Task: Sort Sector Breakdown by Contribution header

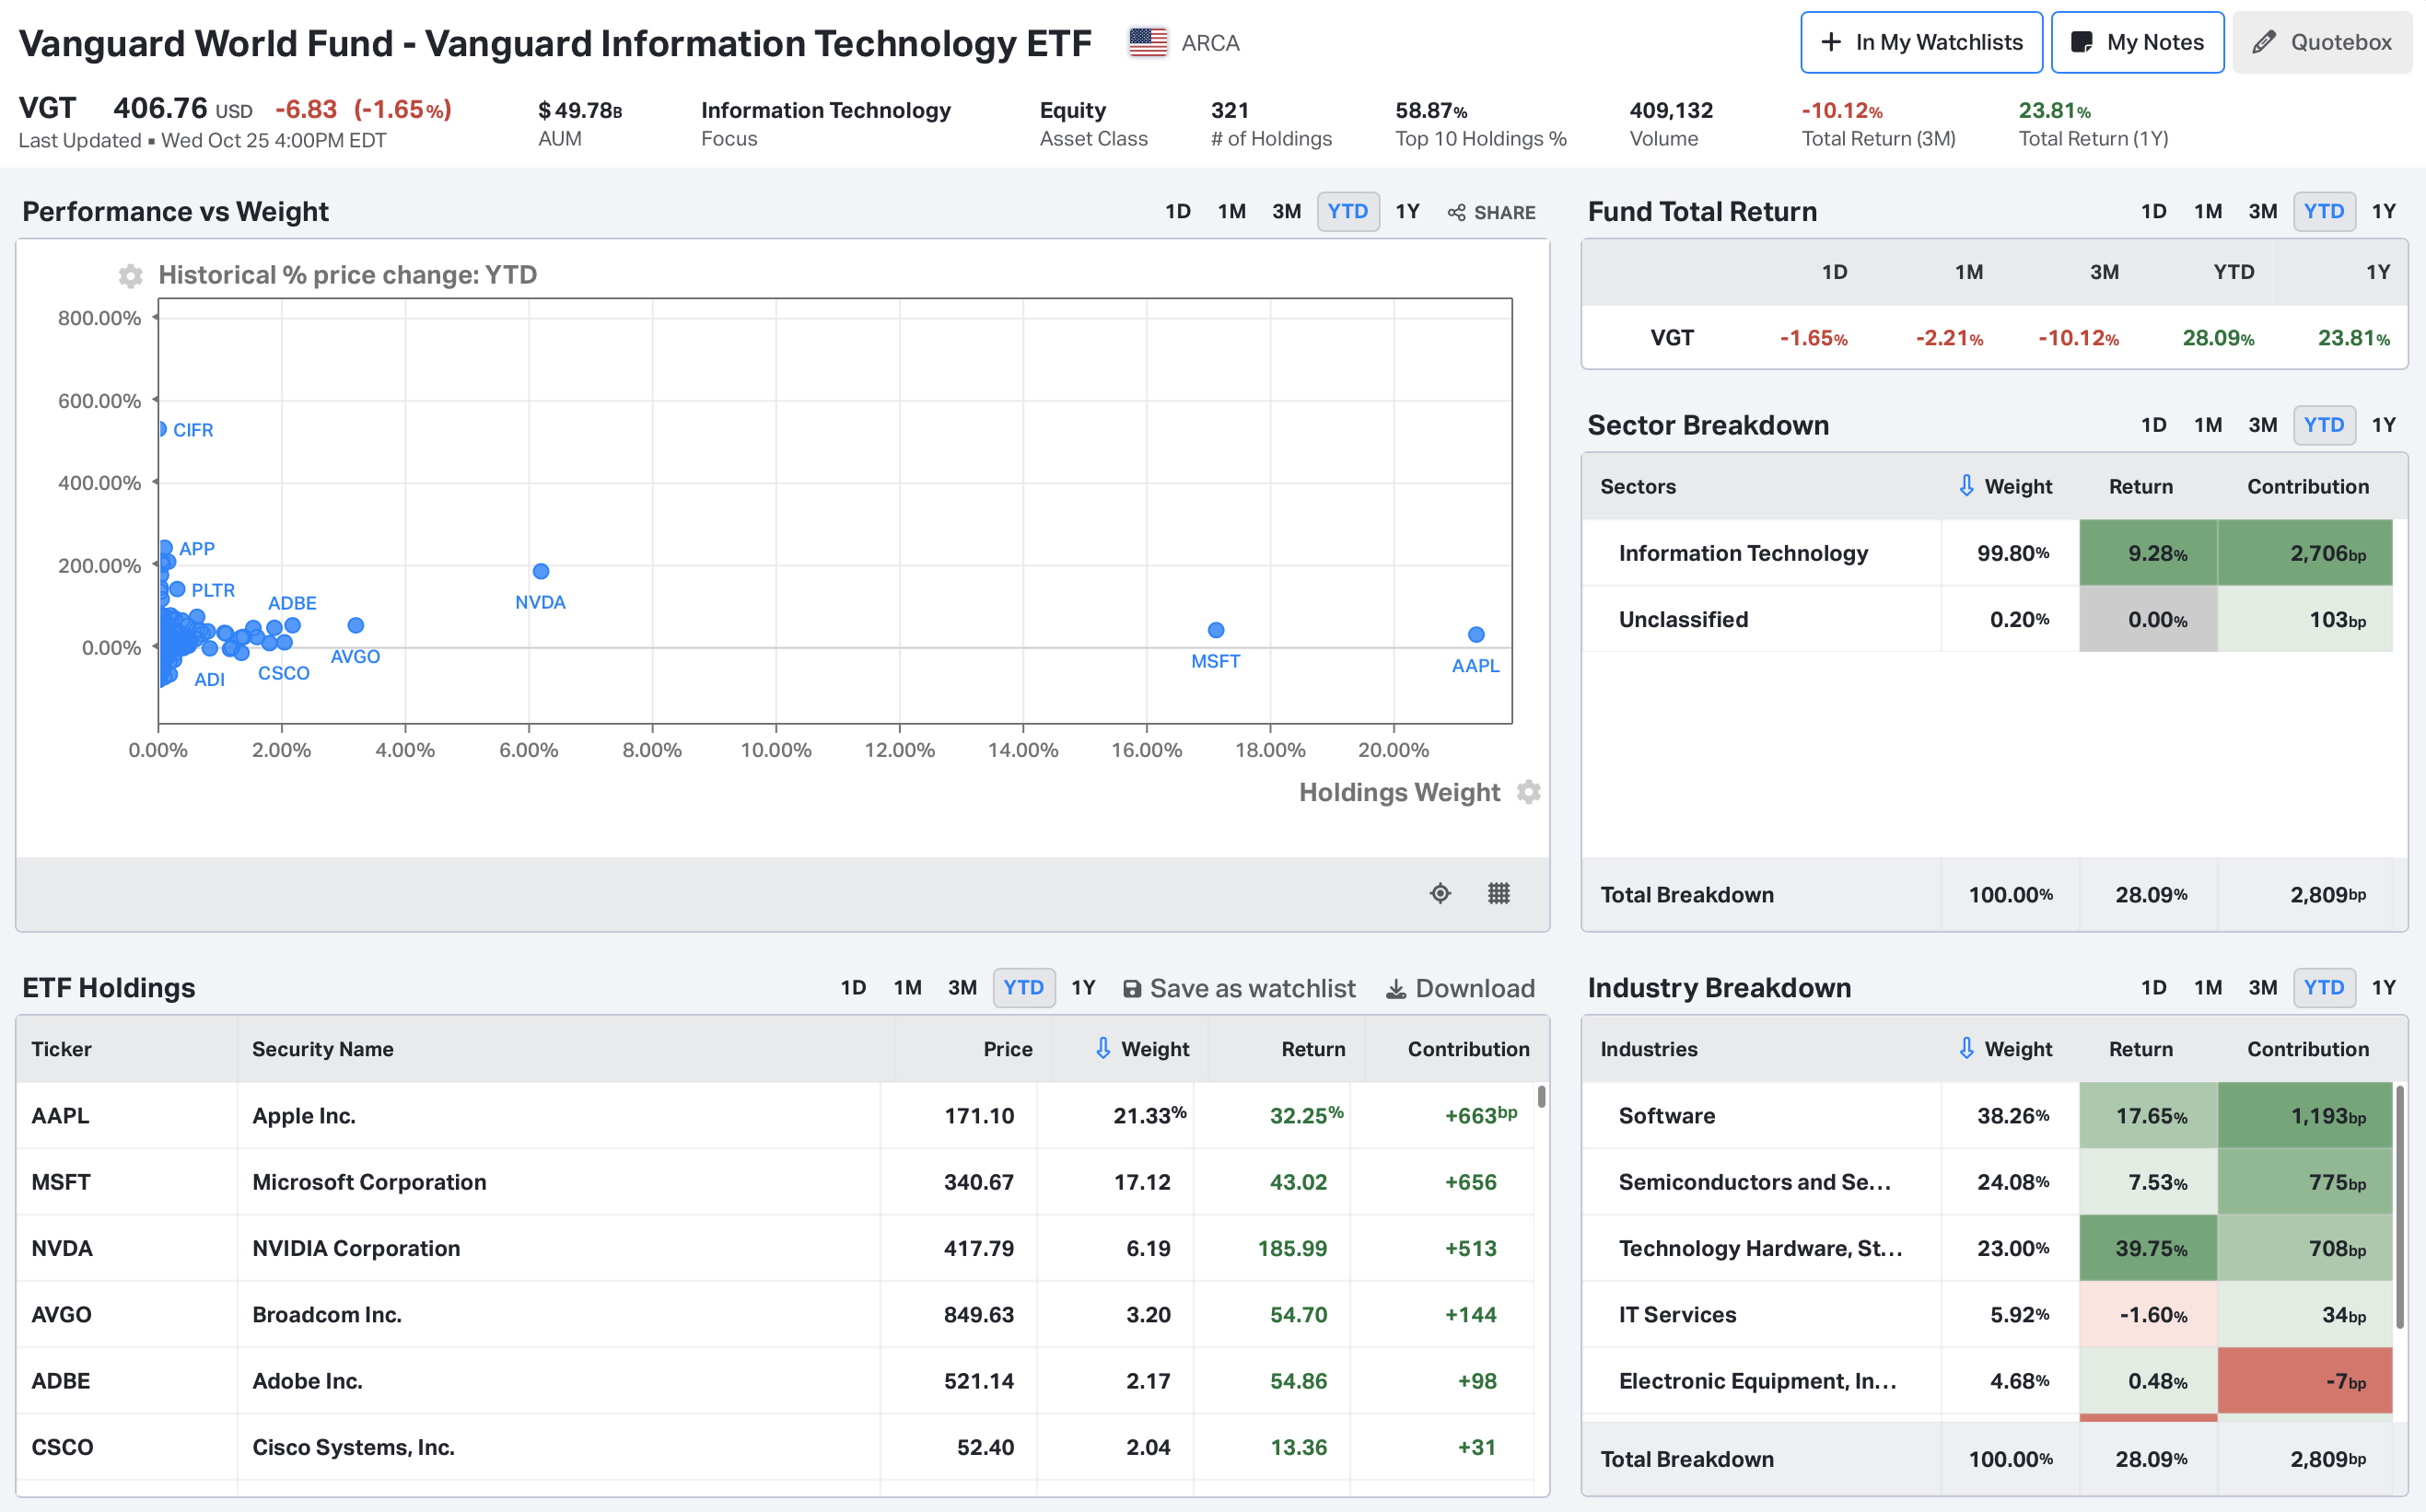Action: [2308, 487]
